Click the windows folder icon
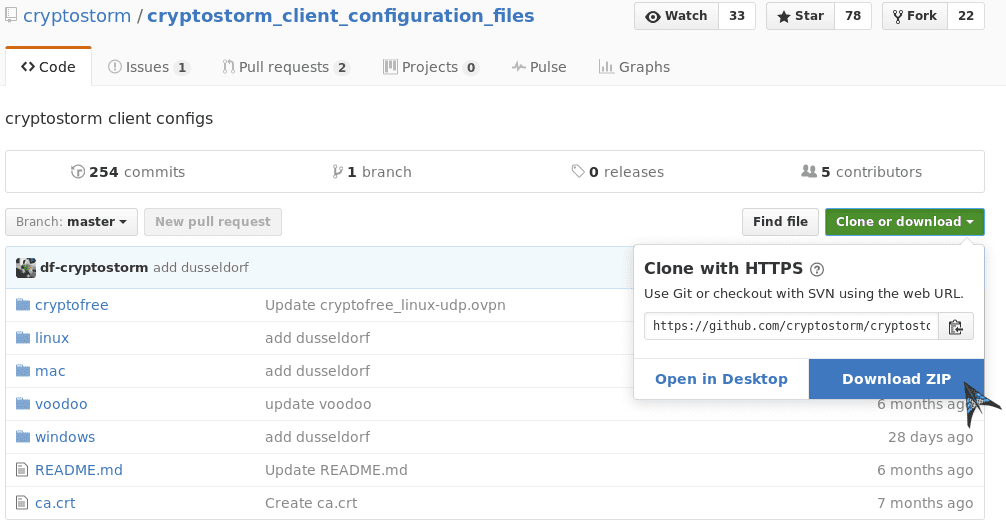Image resolution: width=1006 pixels, height=522 pixels. pyautogui.click(x=23, y=437)
